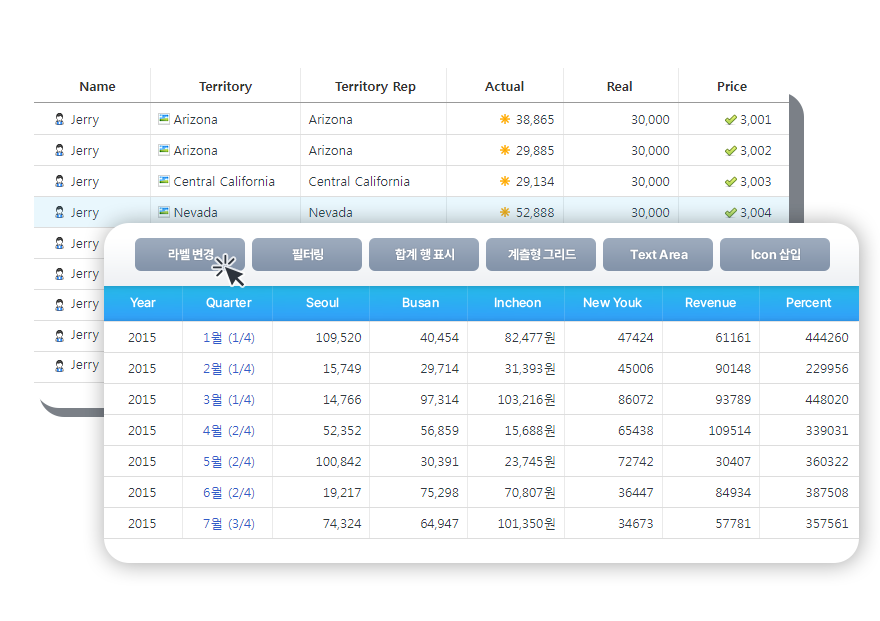Click the star icon beside 52,888
The height and width of the screenshot is (621, 880).
click(x=505, y=212)
